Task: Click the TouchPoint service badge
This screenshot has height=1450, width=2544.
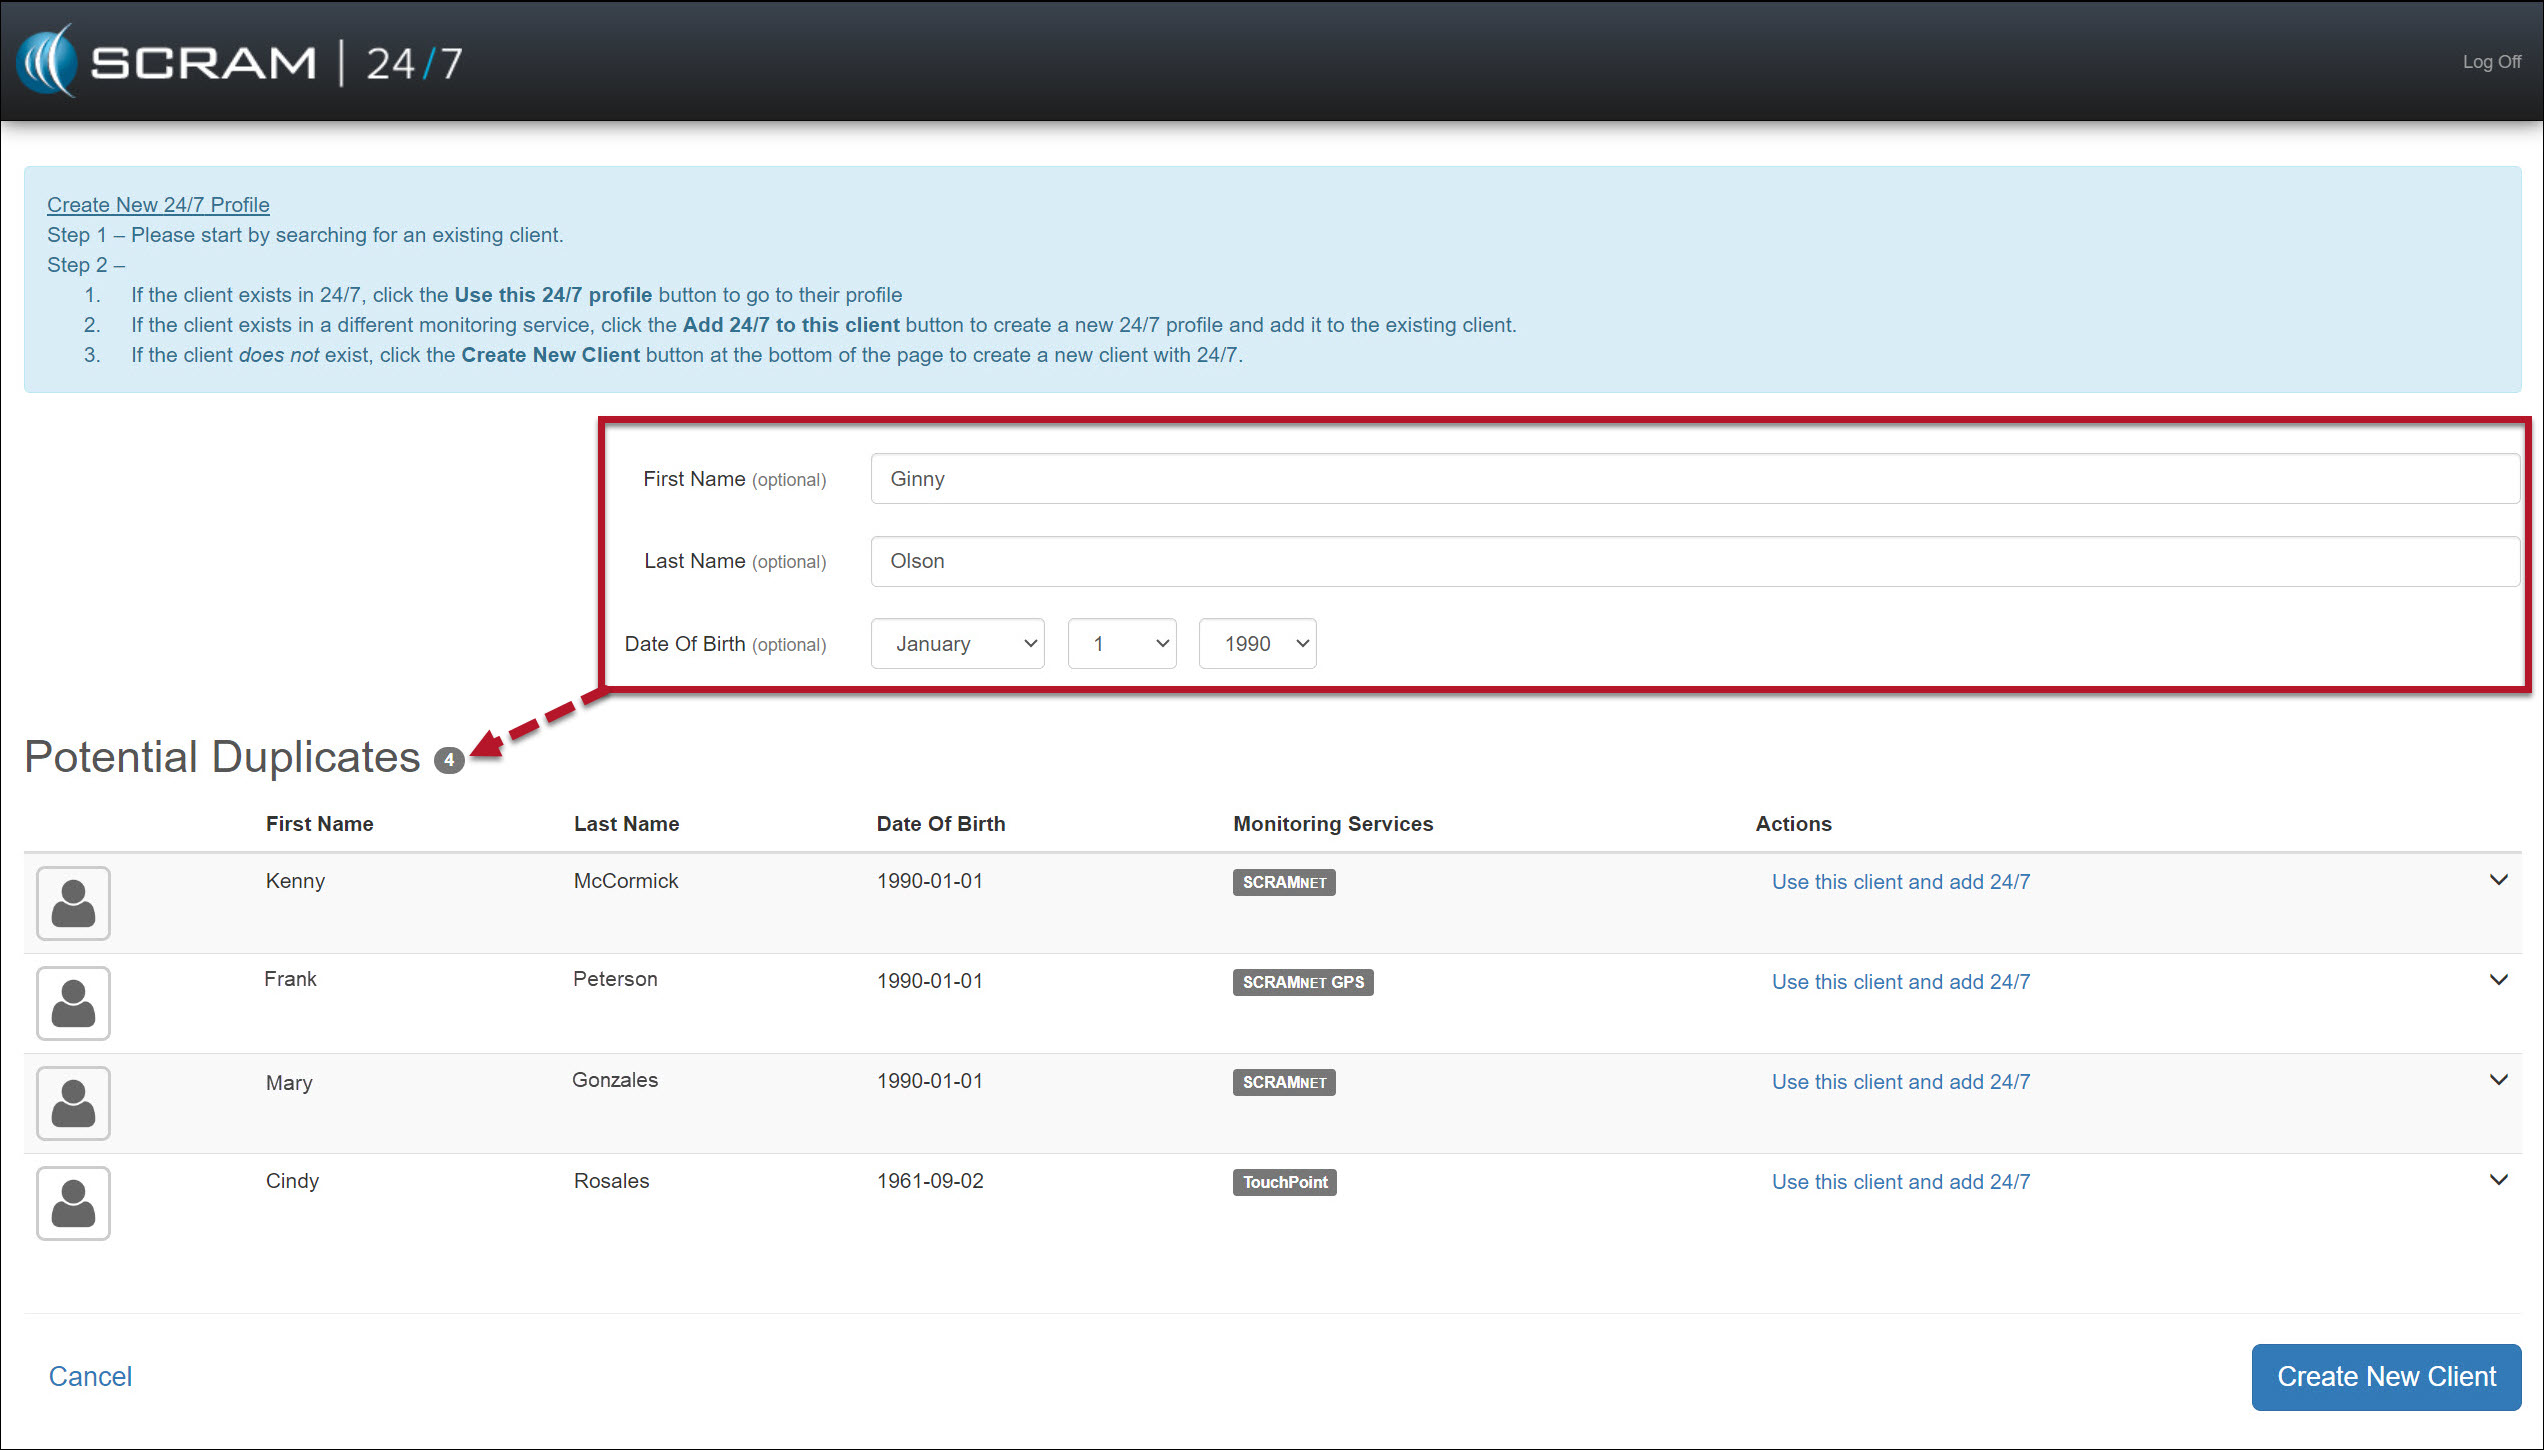Action: tap(1284, 1182)
